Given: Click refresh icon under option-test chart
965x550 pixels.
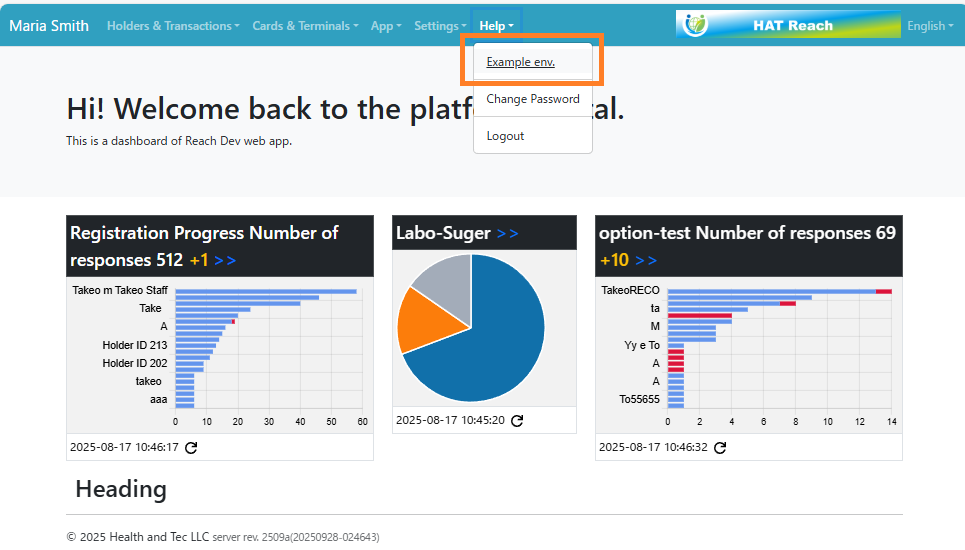Looking at the screenshot, I should point(720,447).
